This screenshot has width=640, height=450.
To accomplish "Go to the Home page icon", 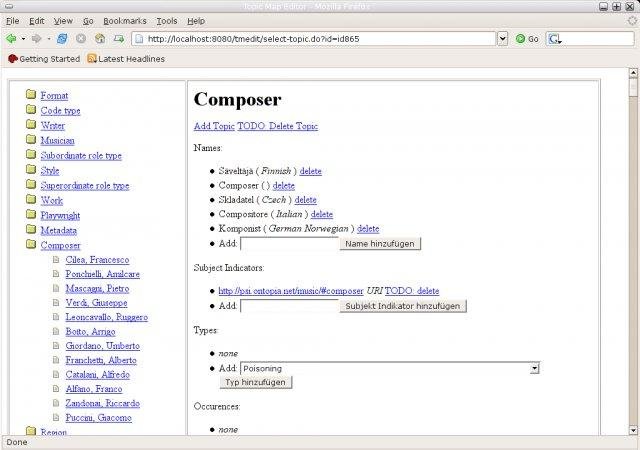I will (100, 39).
